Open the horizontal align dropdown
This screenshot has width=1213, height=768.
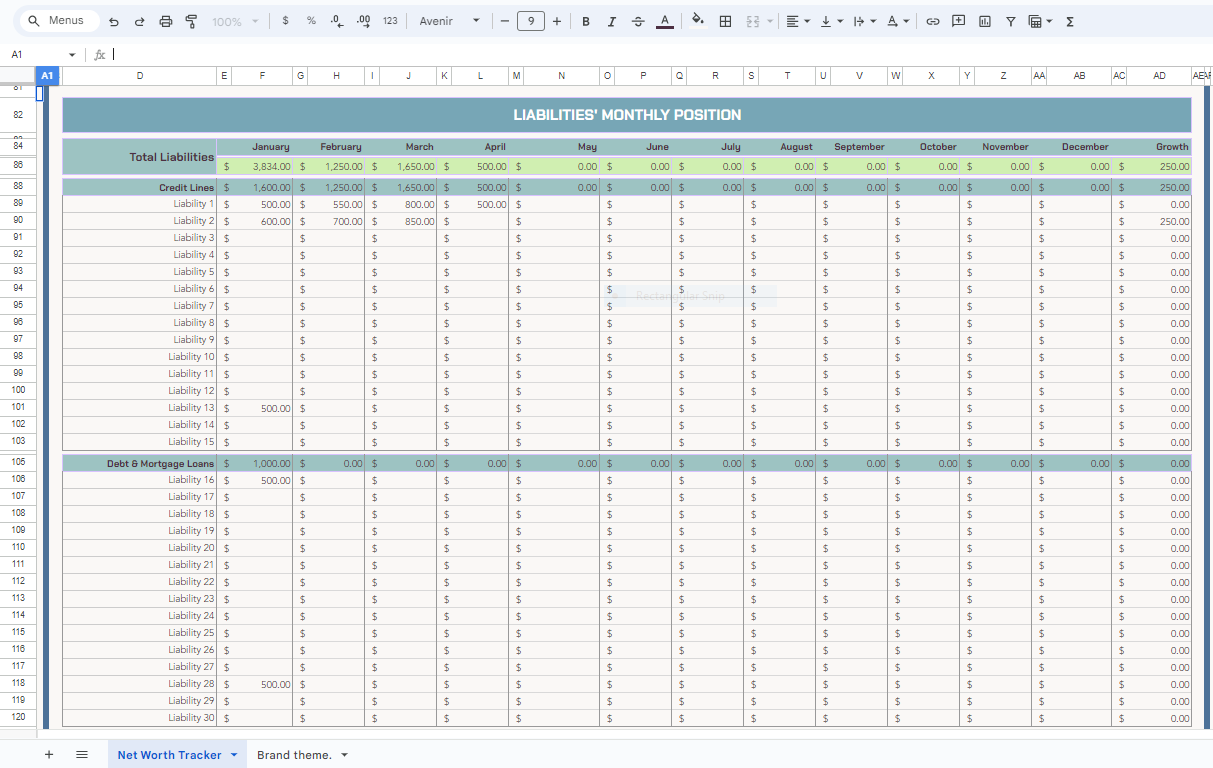click(x=797, y=20)
